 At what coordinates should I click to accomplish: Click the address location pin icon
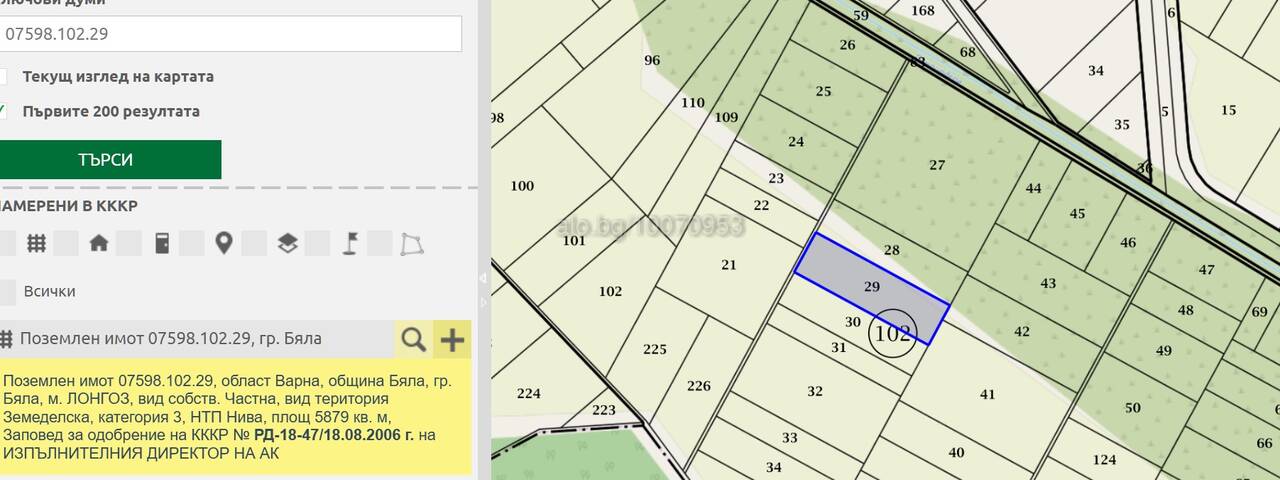[224, 243]
